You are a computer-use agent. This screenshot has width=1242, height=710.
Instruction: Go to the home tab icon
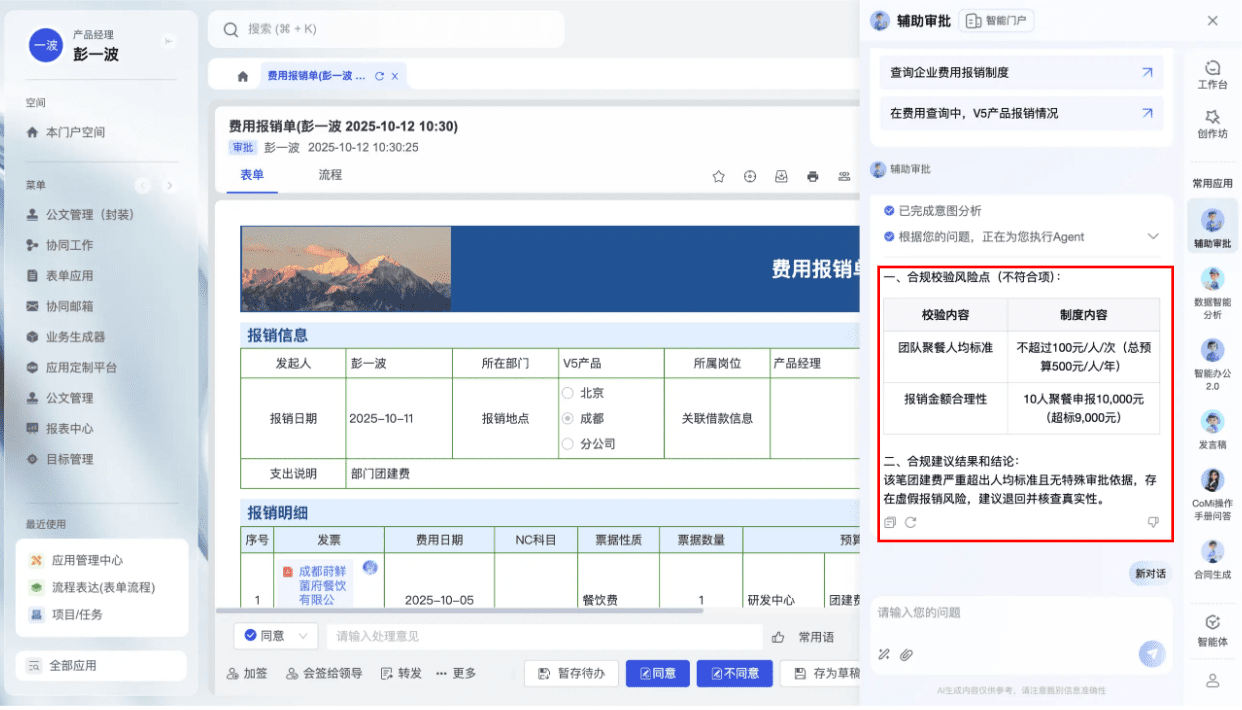[242, 76]
